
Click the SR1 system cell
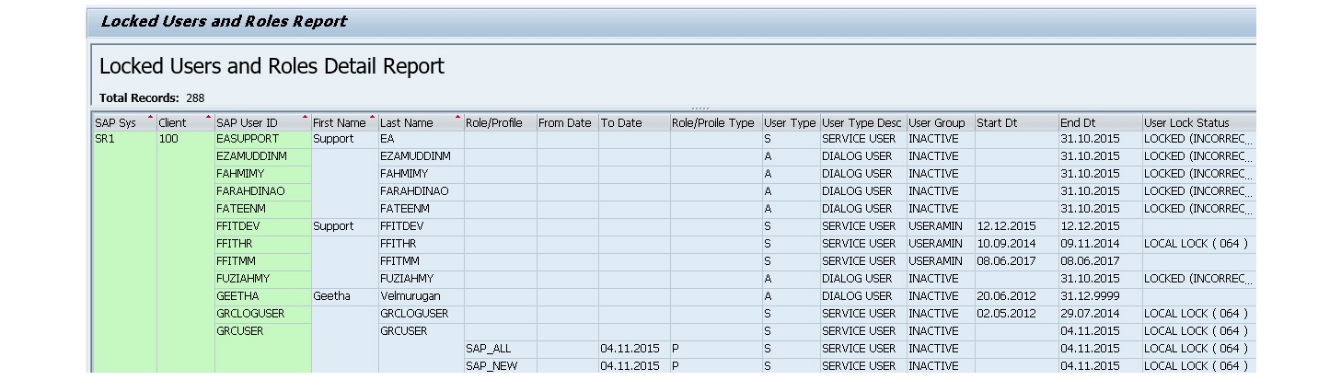[x=124, y=139]
